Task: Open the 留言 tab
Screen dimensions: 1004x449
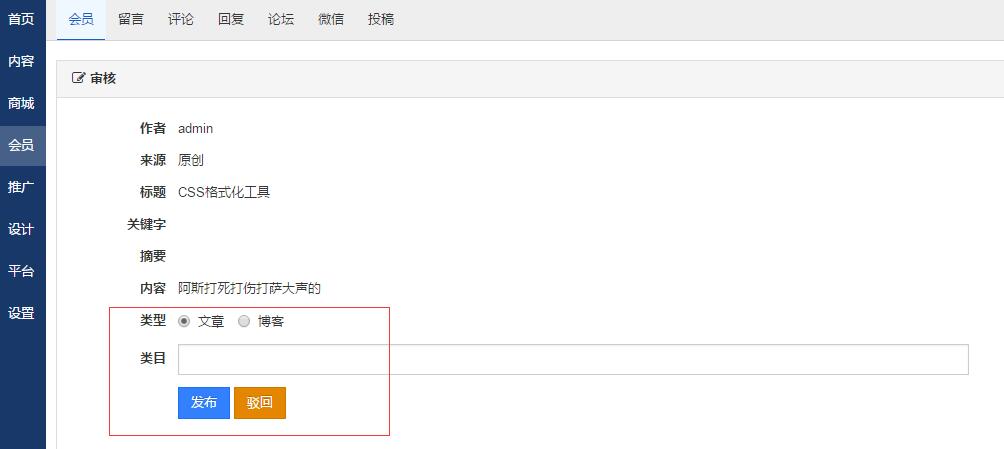Action: point(131,19)
